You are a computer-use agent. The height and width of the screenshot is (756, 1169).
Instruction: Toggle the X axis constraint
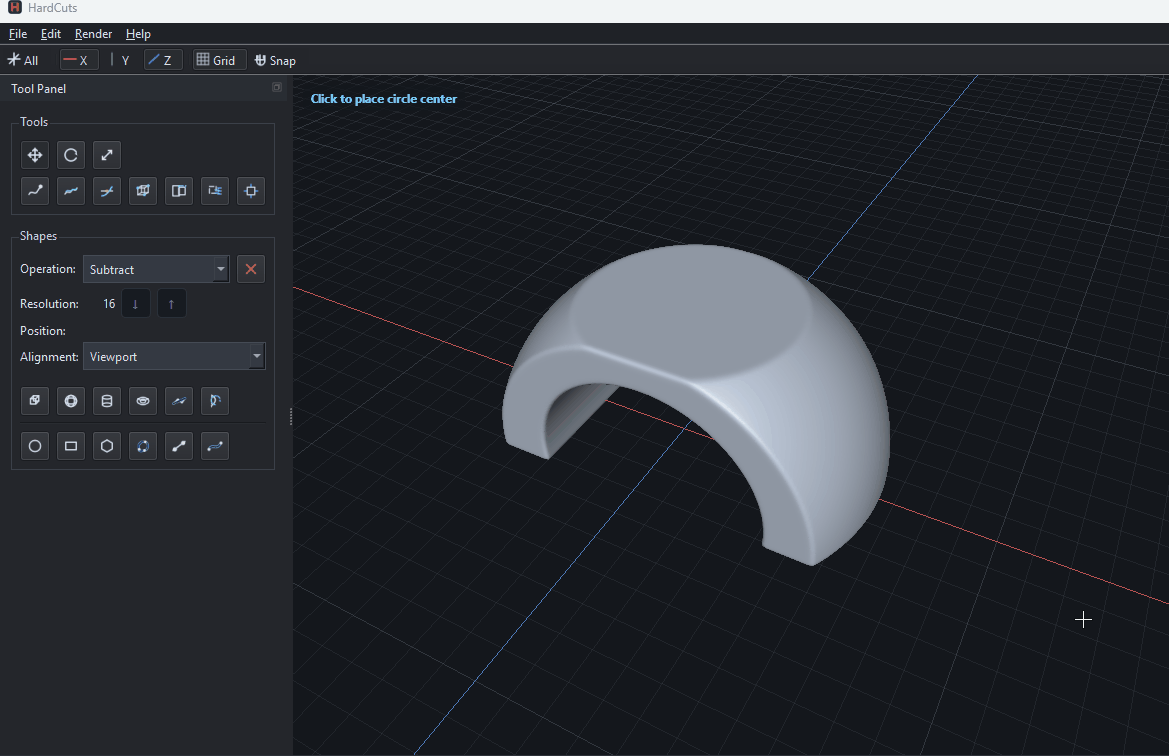tap(78, 60)
